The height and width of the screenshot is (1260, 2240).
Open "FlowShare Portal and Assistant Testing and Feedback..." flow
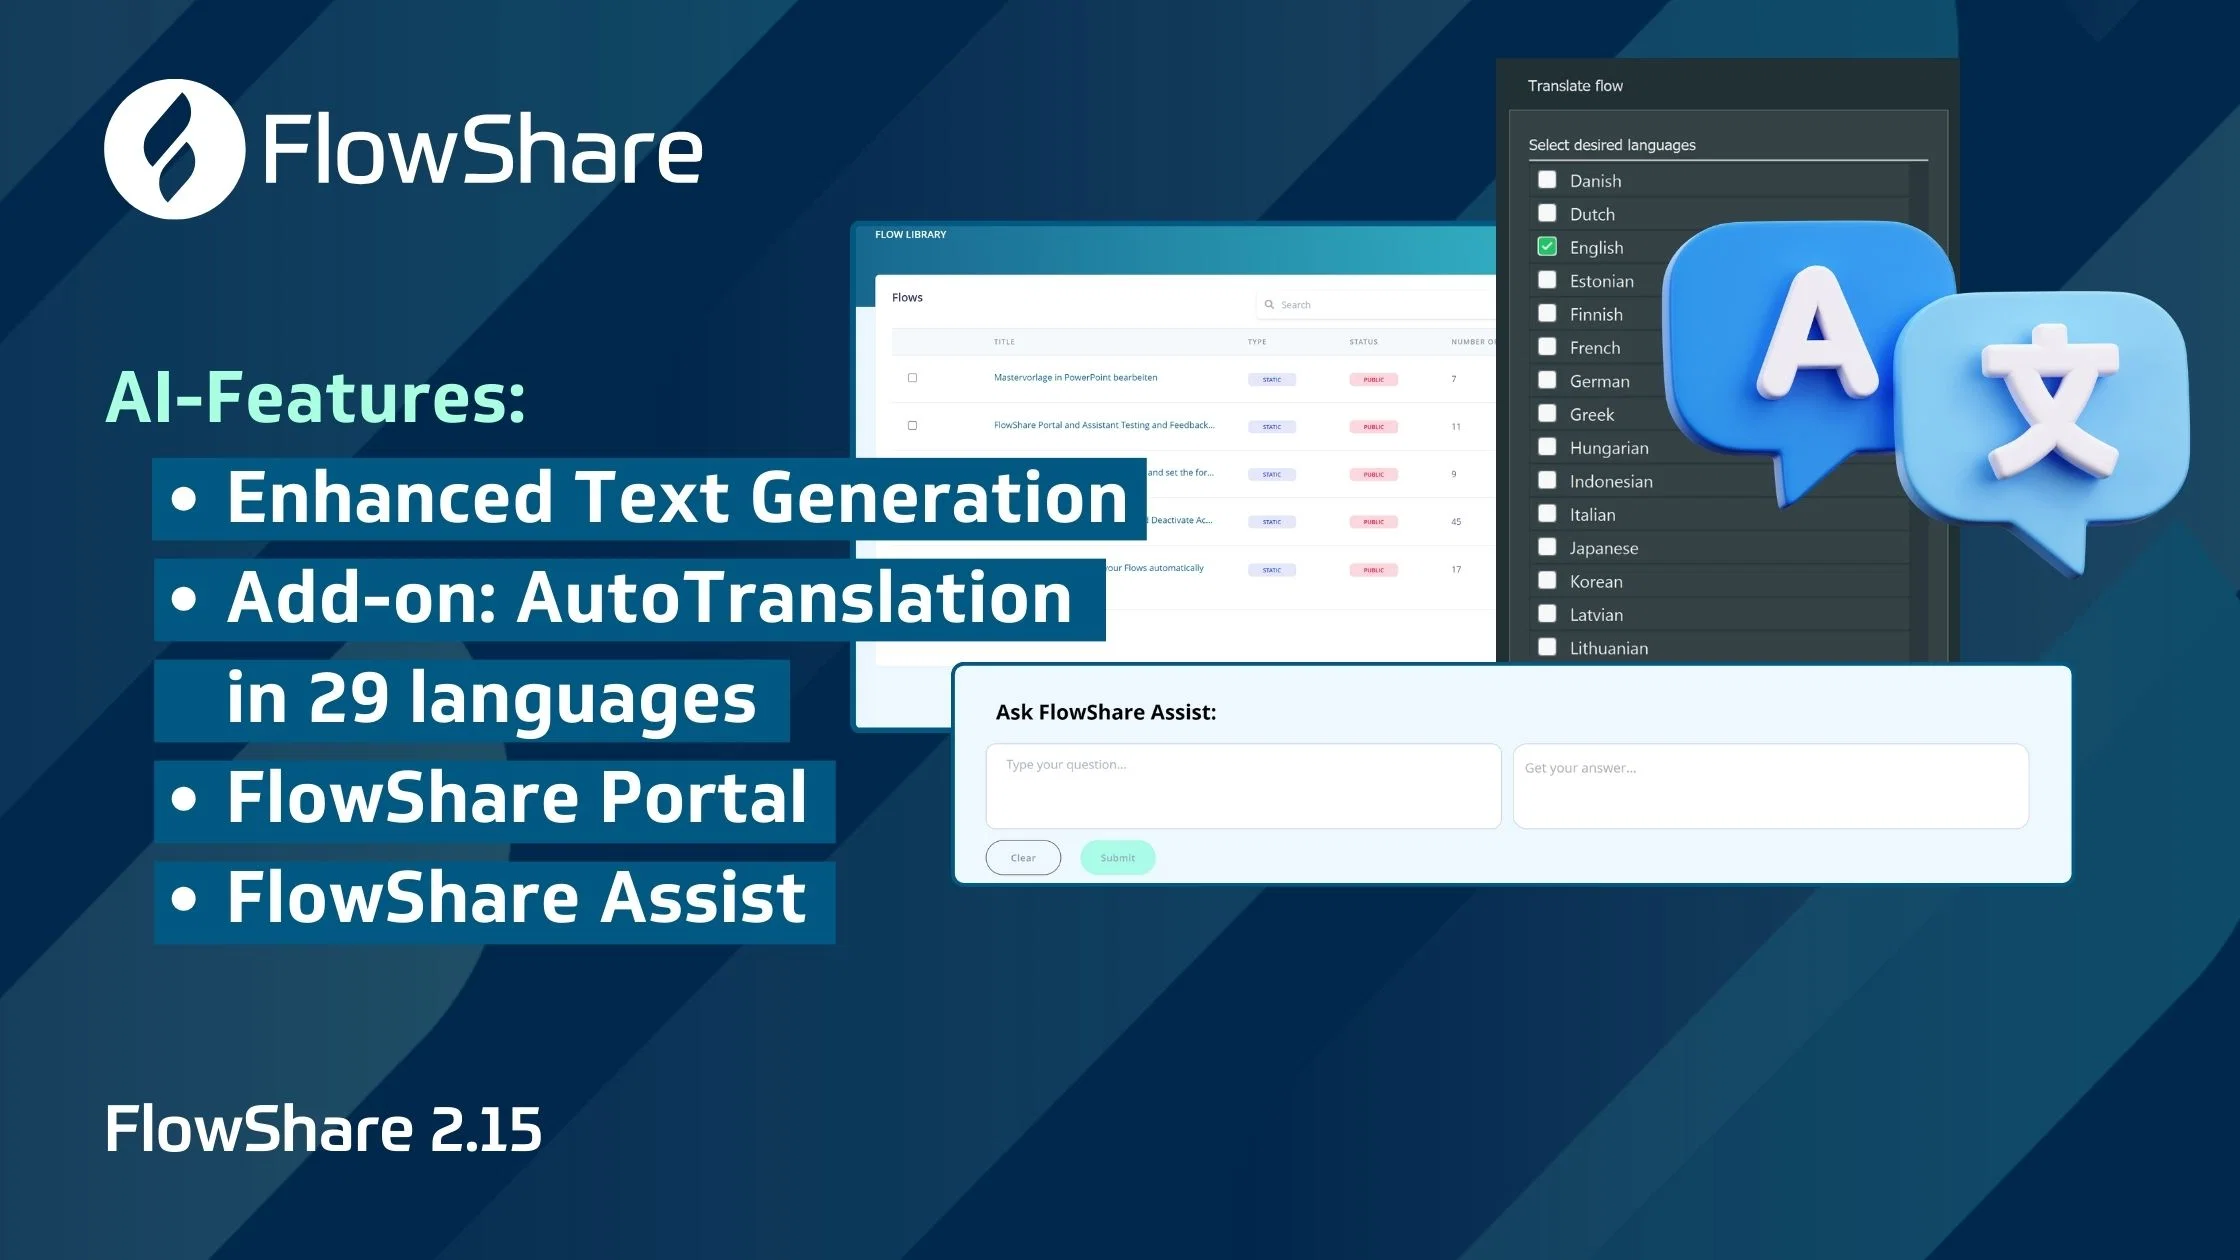coord(1104,425)
